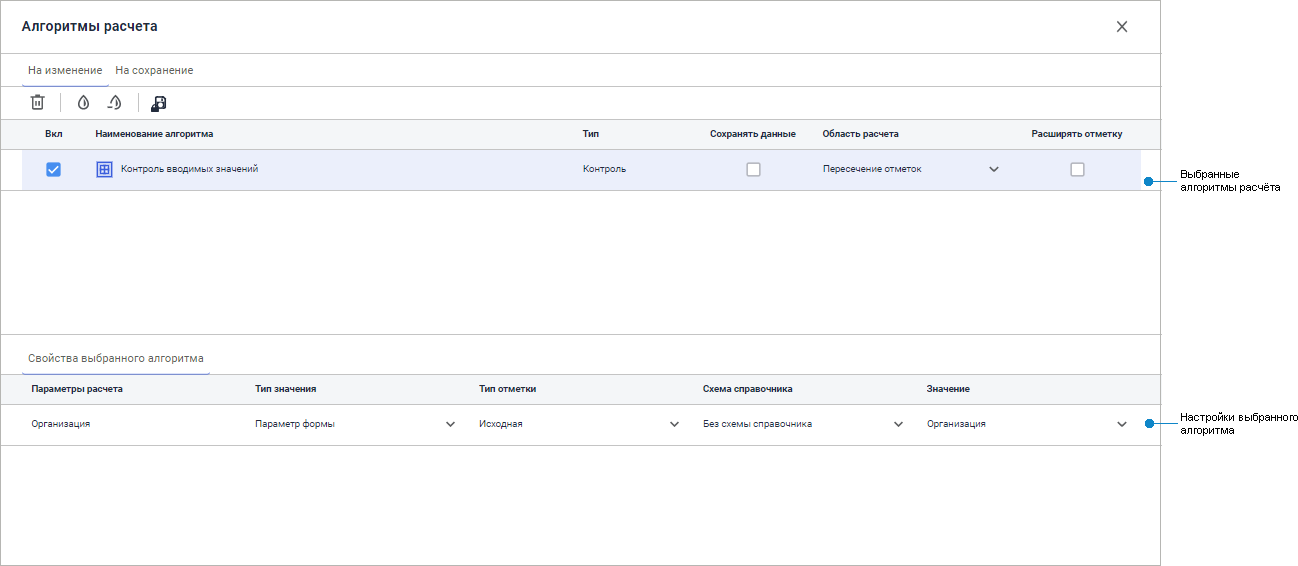1298x566 pixels.
Task: Click the floppy disk save icon
Action: (x=158, y=102)
